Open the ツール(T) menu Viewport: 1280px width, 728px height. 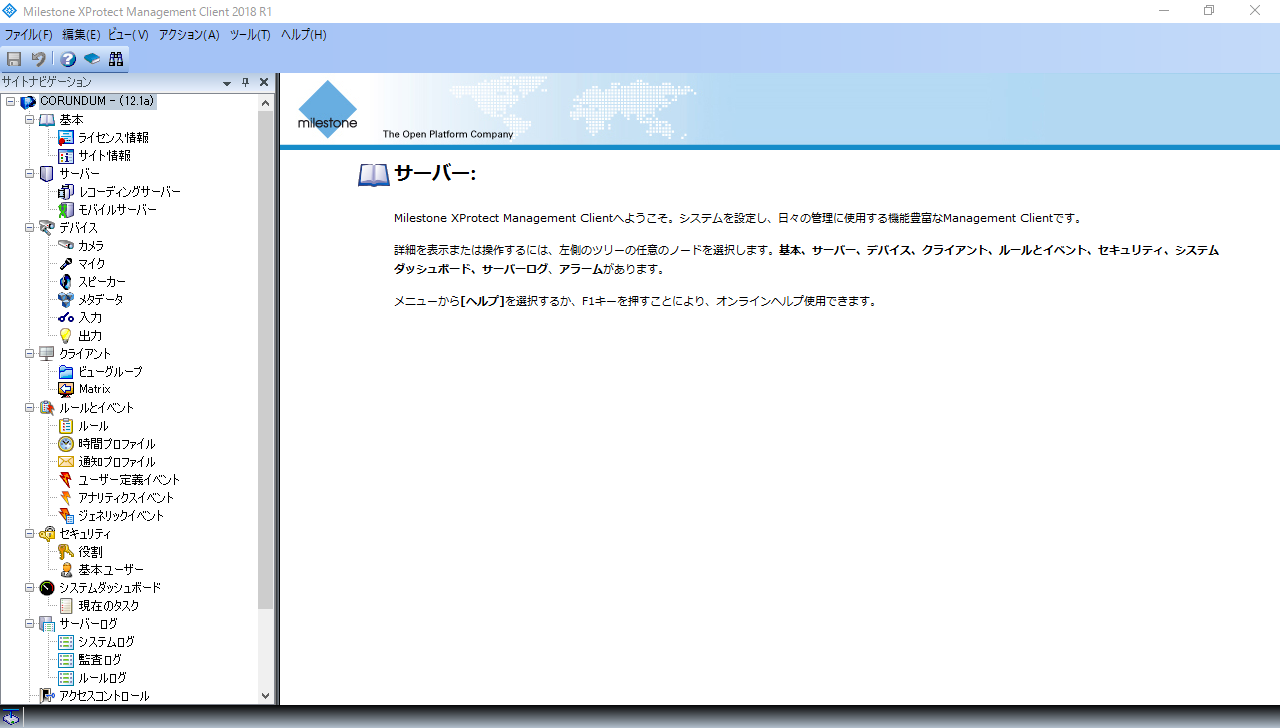point(250,35)
